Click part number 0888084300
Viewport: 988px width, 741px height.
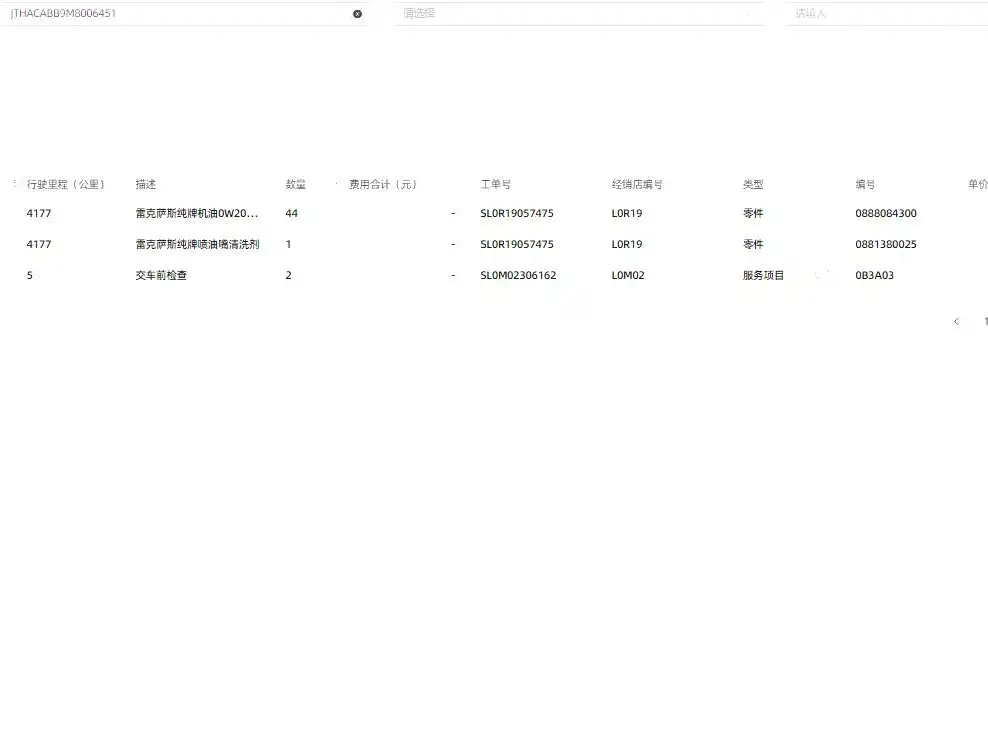(886, 214)
